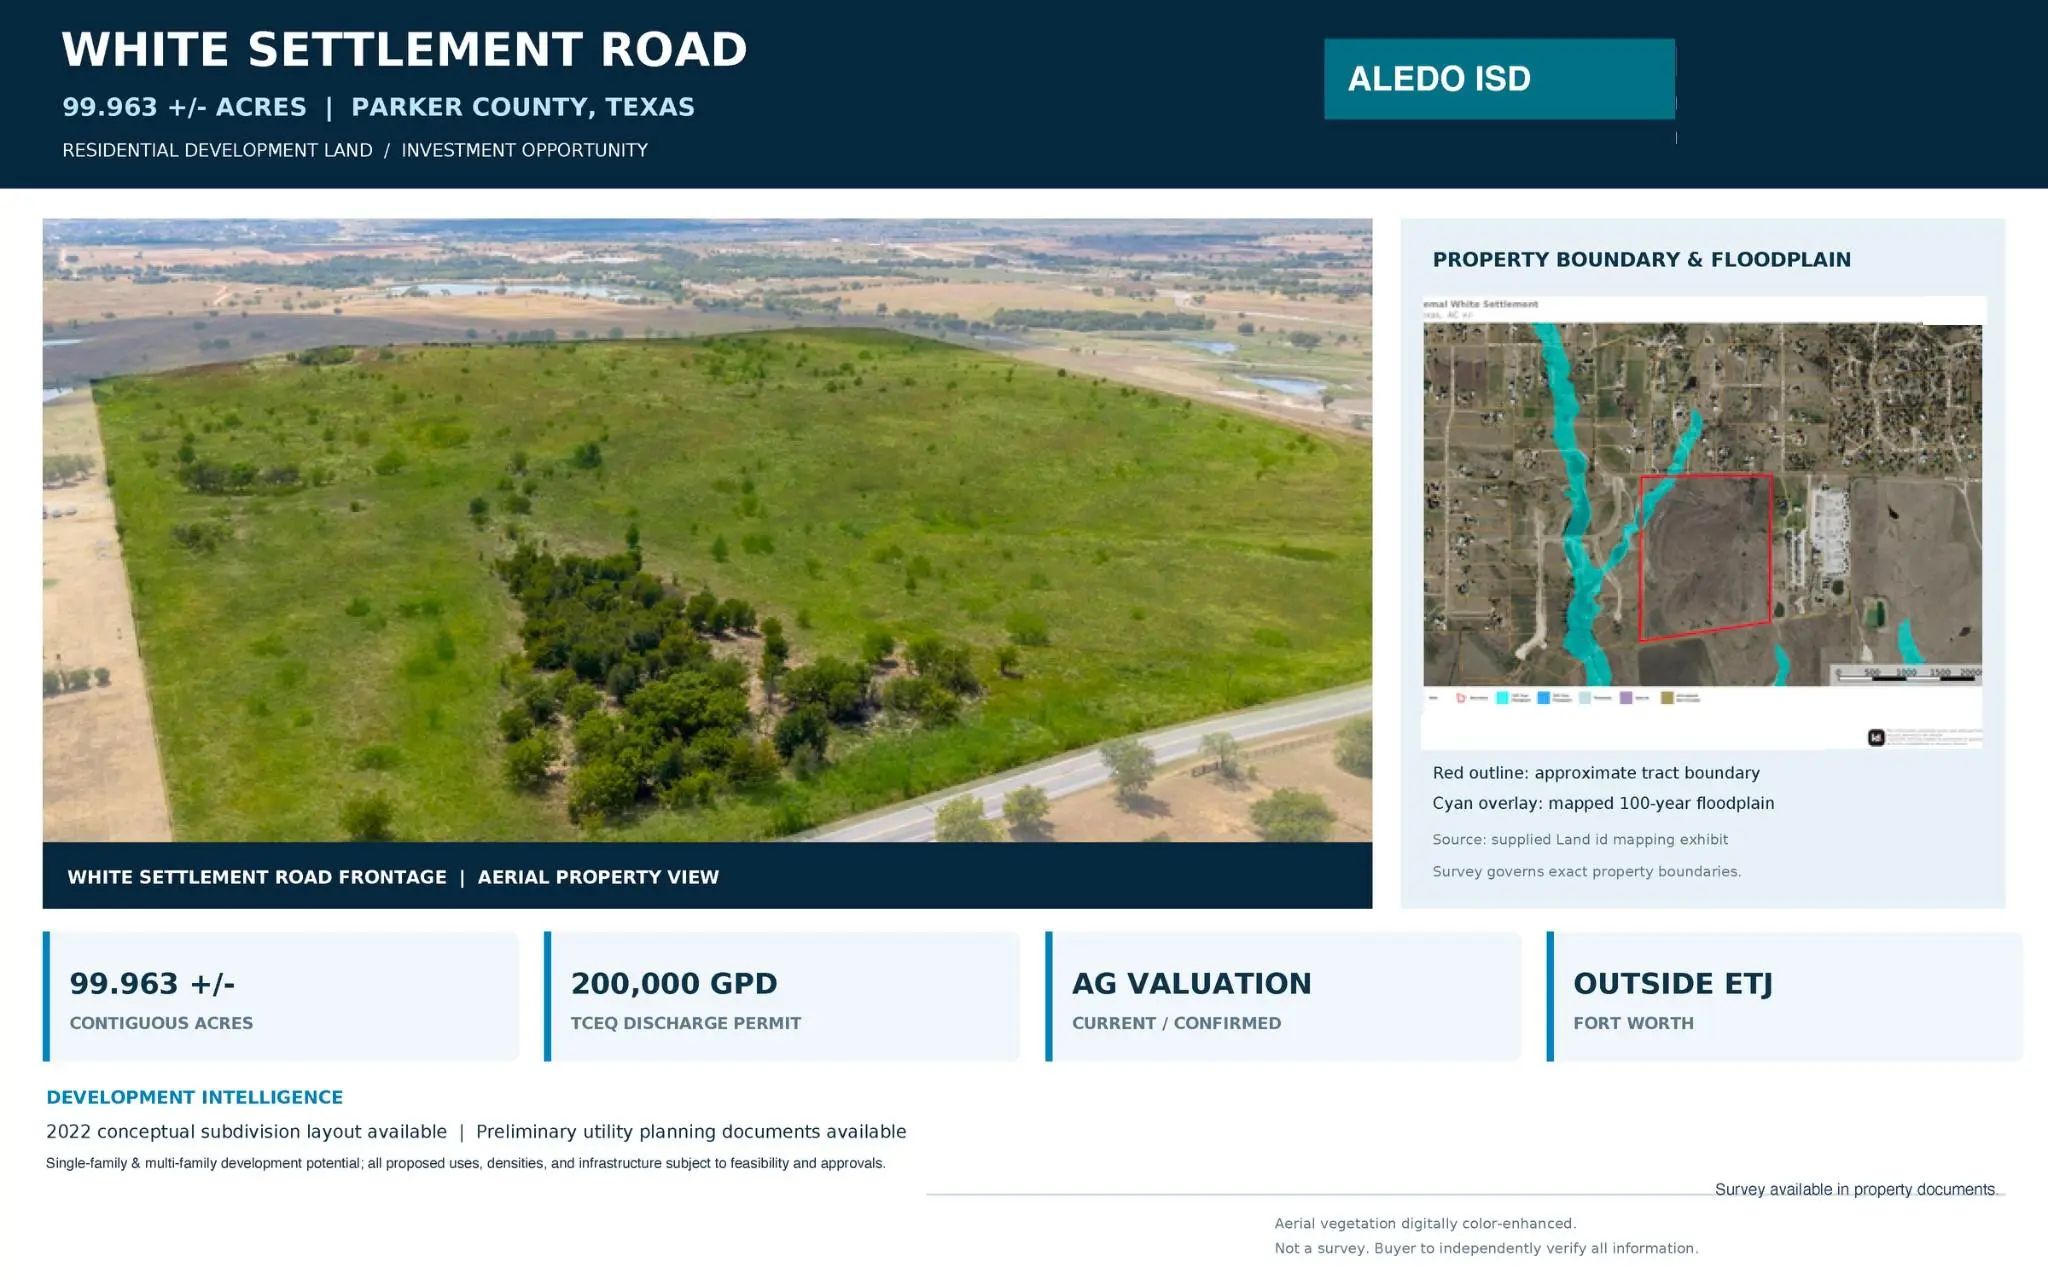The image size is (2048, 1280).
Task: Click 'WHITE SETTLEMENT ROAD FRONTAGE' caption
Action: (x=257, y=877)
